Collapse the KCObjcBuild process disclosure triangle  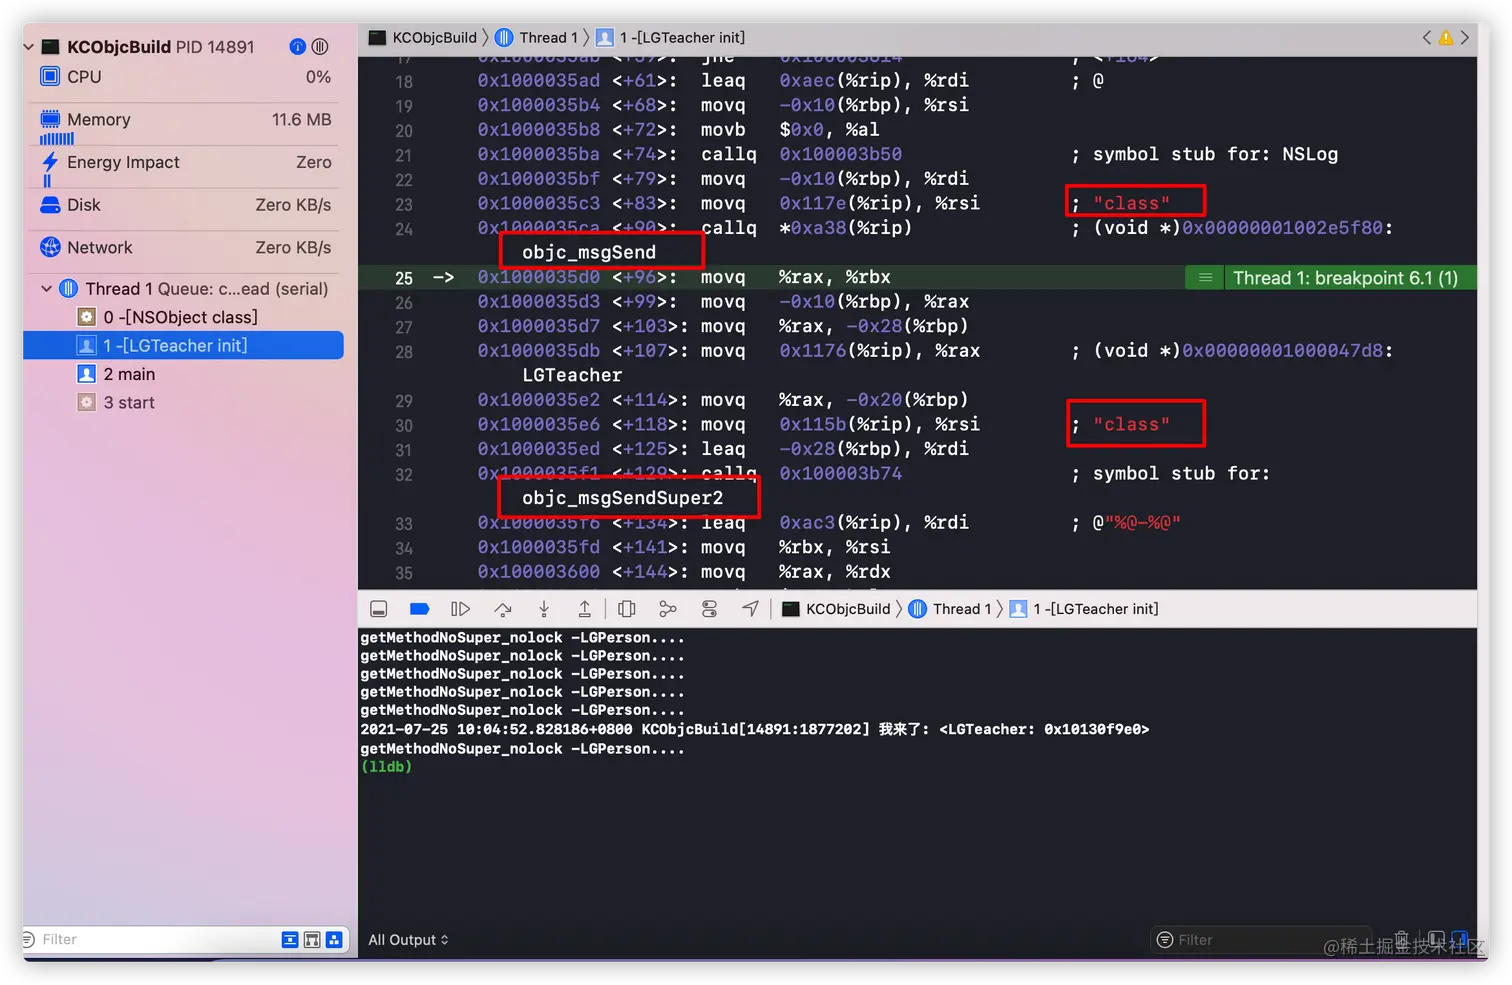[29, 47]
